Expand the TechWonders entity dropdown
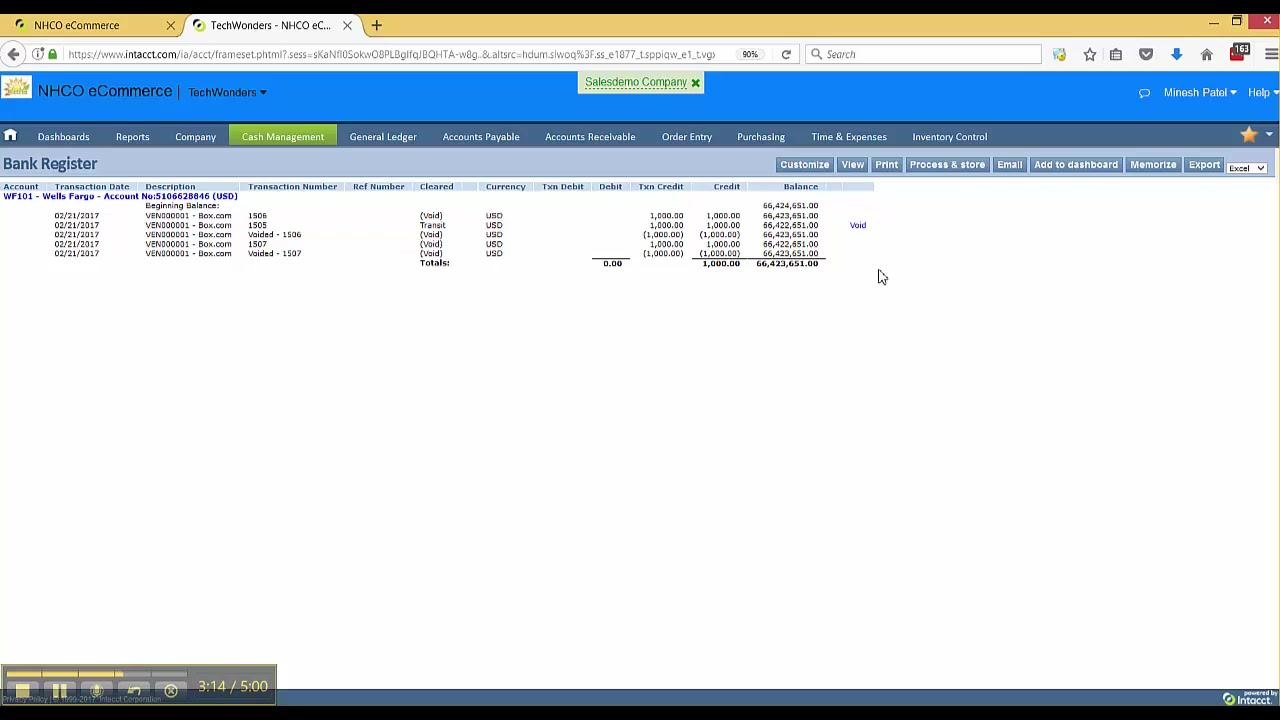The width and height of the screenshot is (1280, 720). (x=227, y=93)
